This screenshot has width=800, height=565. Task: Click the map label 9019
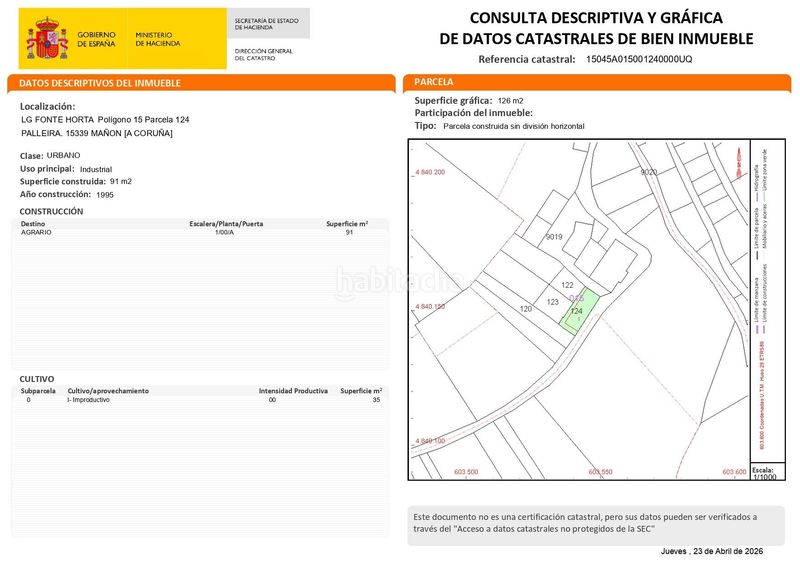(x=554, y=237)
